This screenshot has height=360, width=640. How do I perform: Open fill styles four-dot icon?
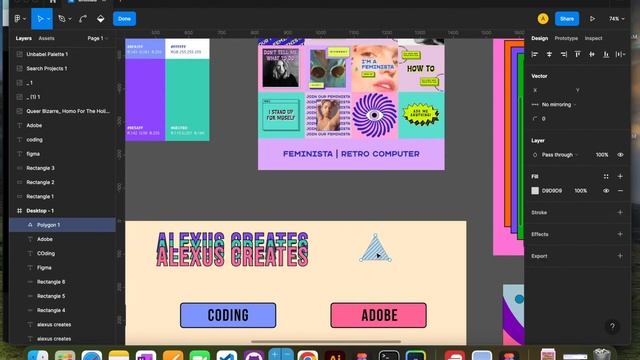[x=606, y=176]
